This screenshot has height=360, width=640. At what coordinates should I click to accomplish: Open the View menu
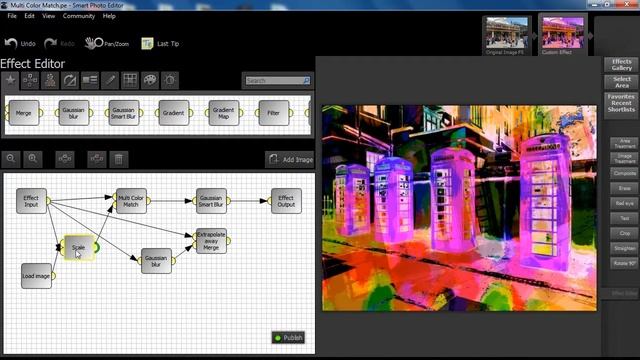49,16
